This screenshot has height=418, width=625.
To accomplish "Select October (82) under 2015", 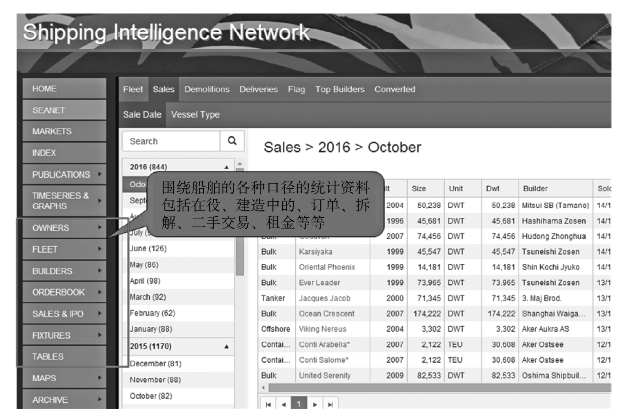I will 179,396.
